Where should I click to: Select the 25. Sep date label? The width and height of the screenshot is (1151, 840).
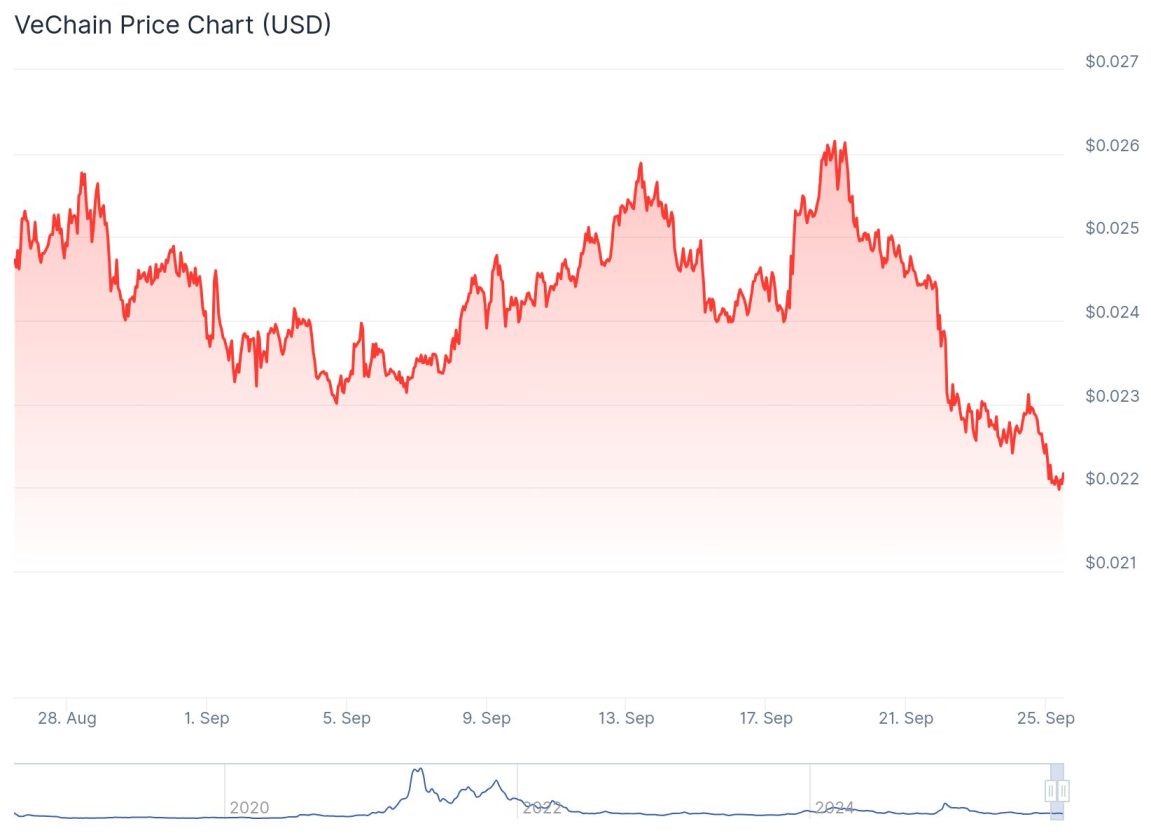pyautogui.click(x=1046, y=718)
